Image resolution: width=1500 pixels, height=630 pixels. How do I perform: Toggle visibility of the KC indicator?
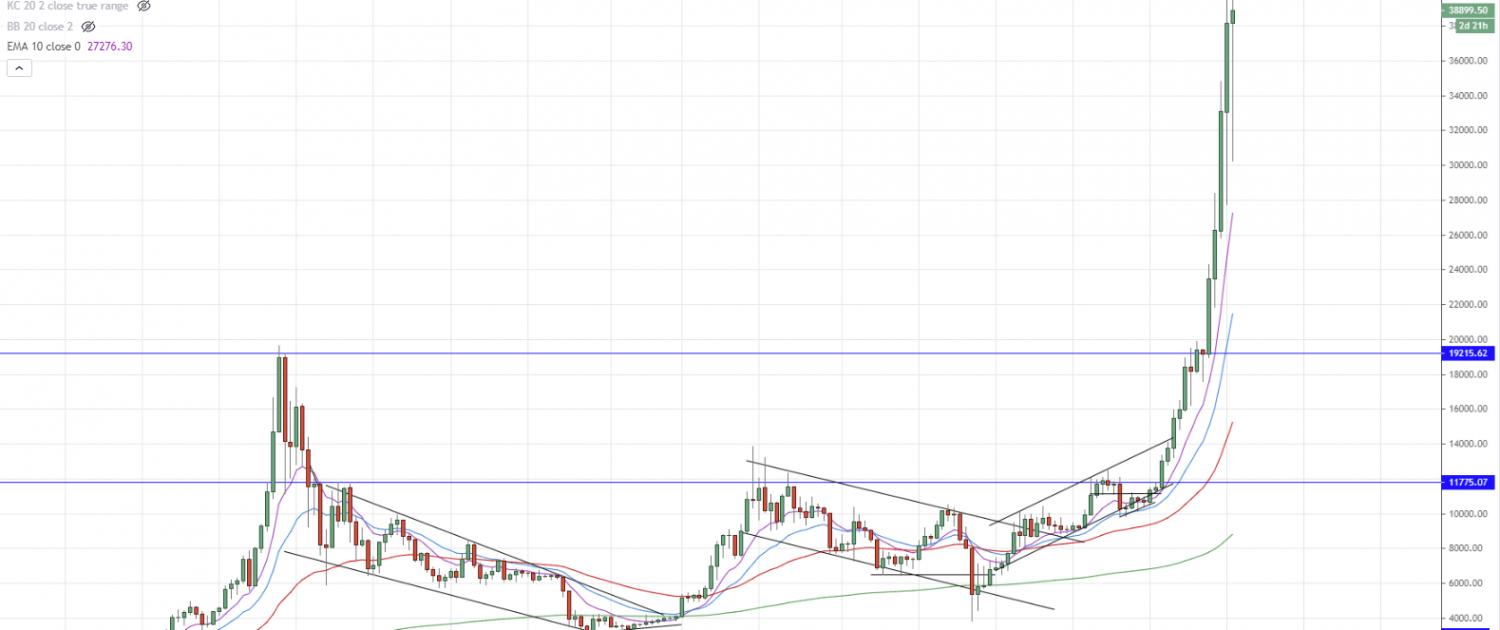143,6
